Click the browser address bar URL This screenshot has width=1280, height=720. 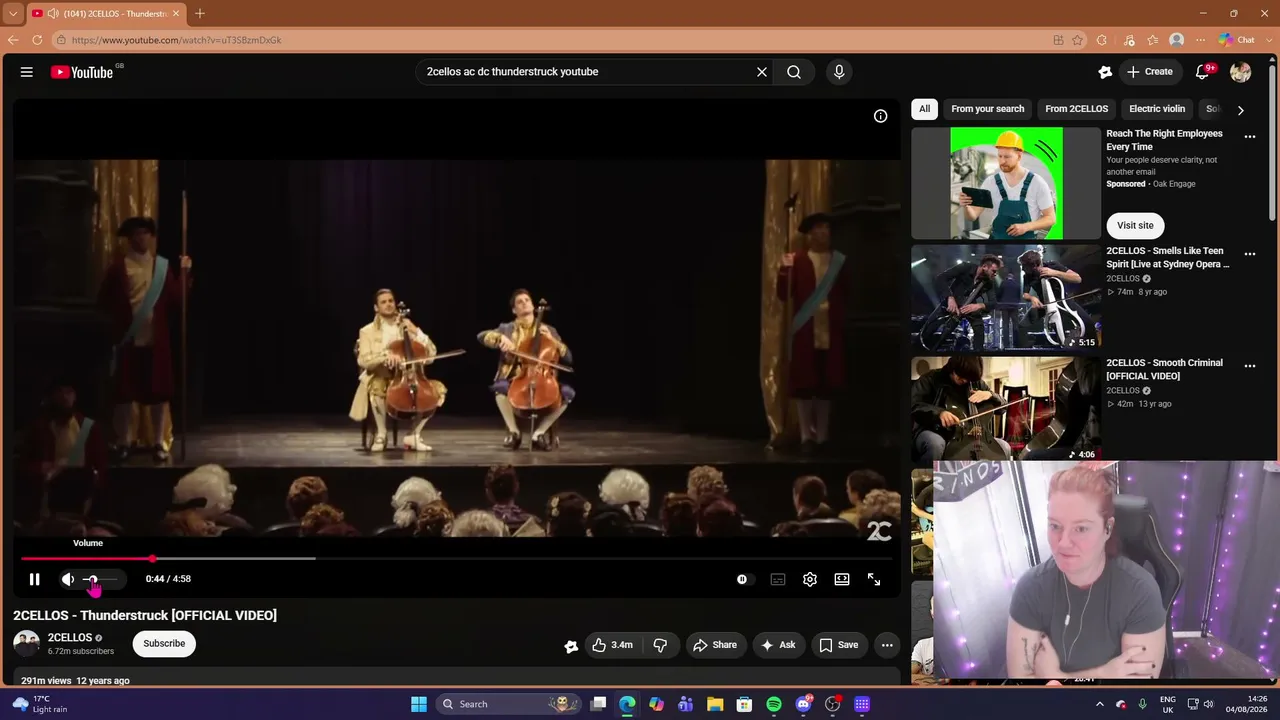(176, 40)
